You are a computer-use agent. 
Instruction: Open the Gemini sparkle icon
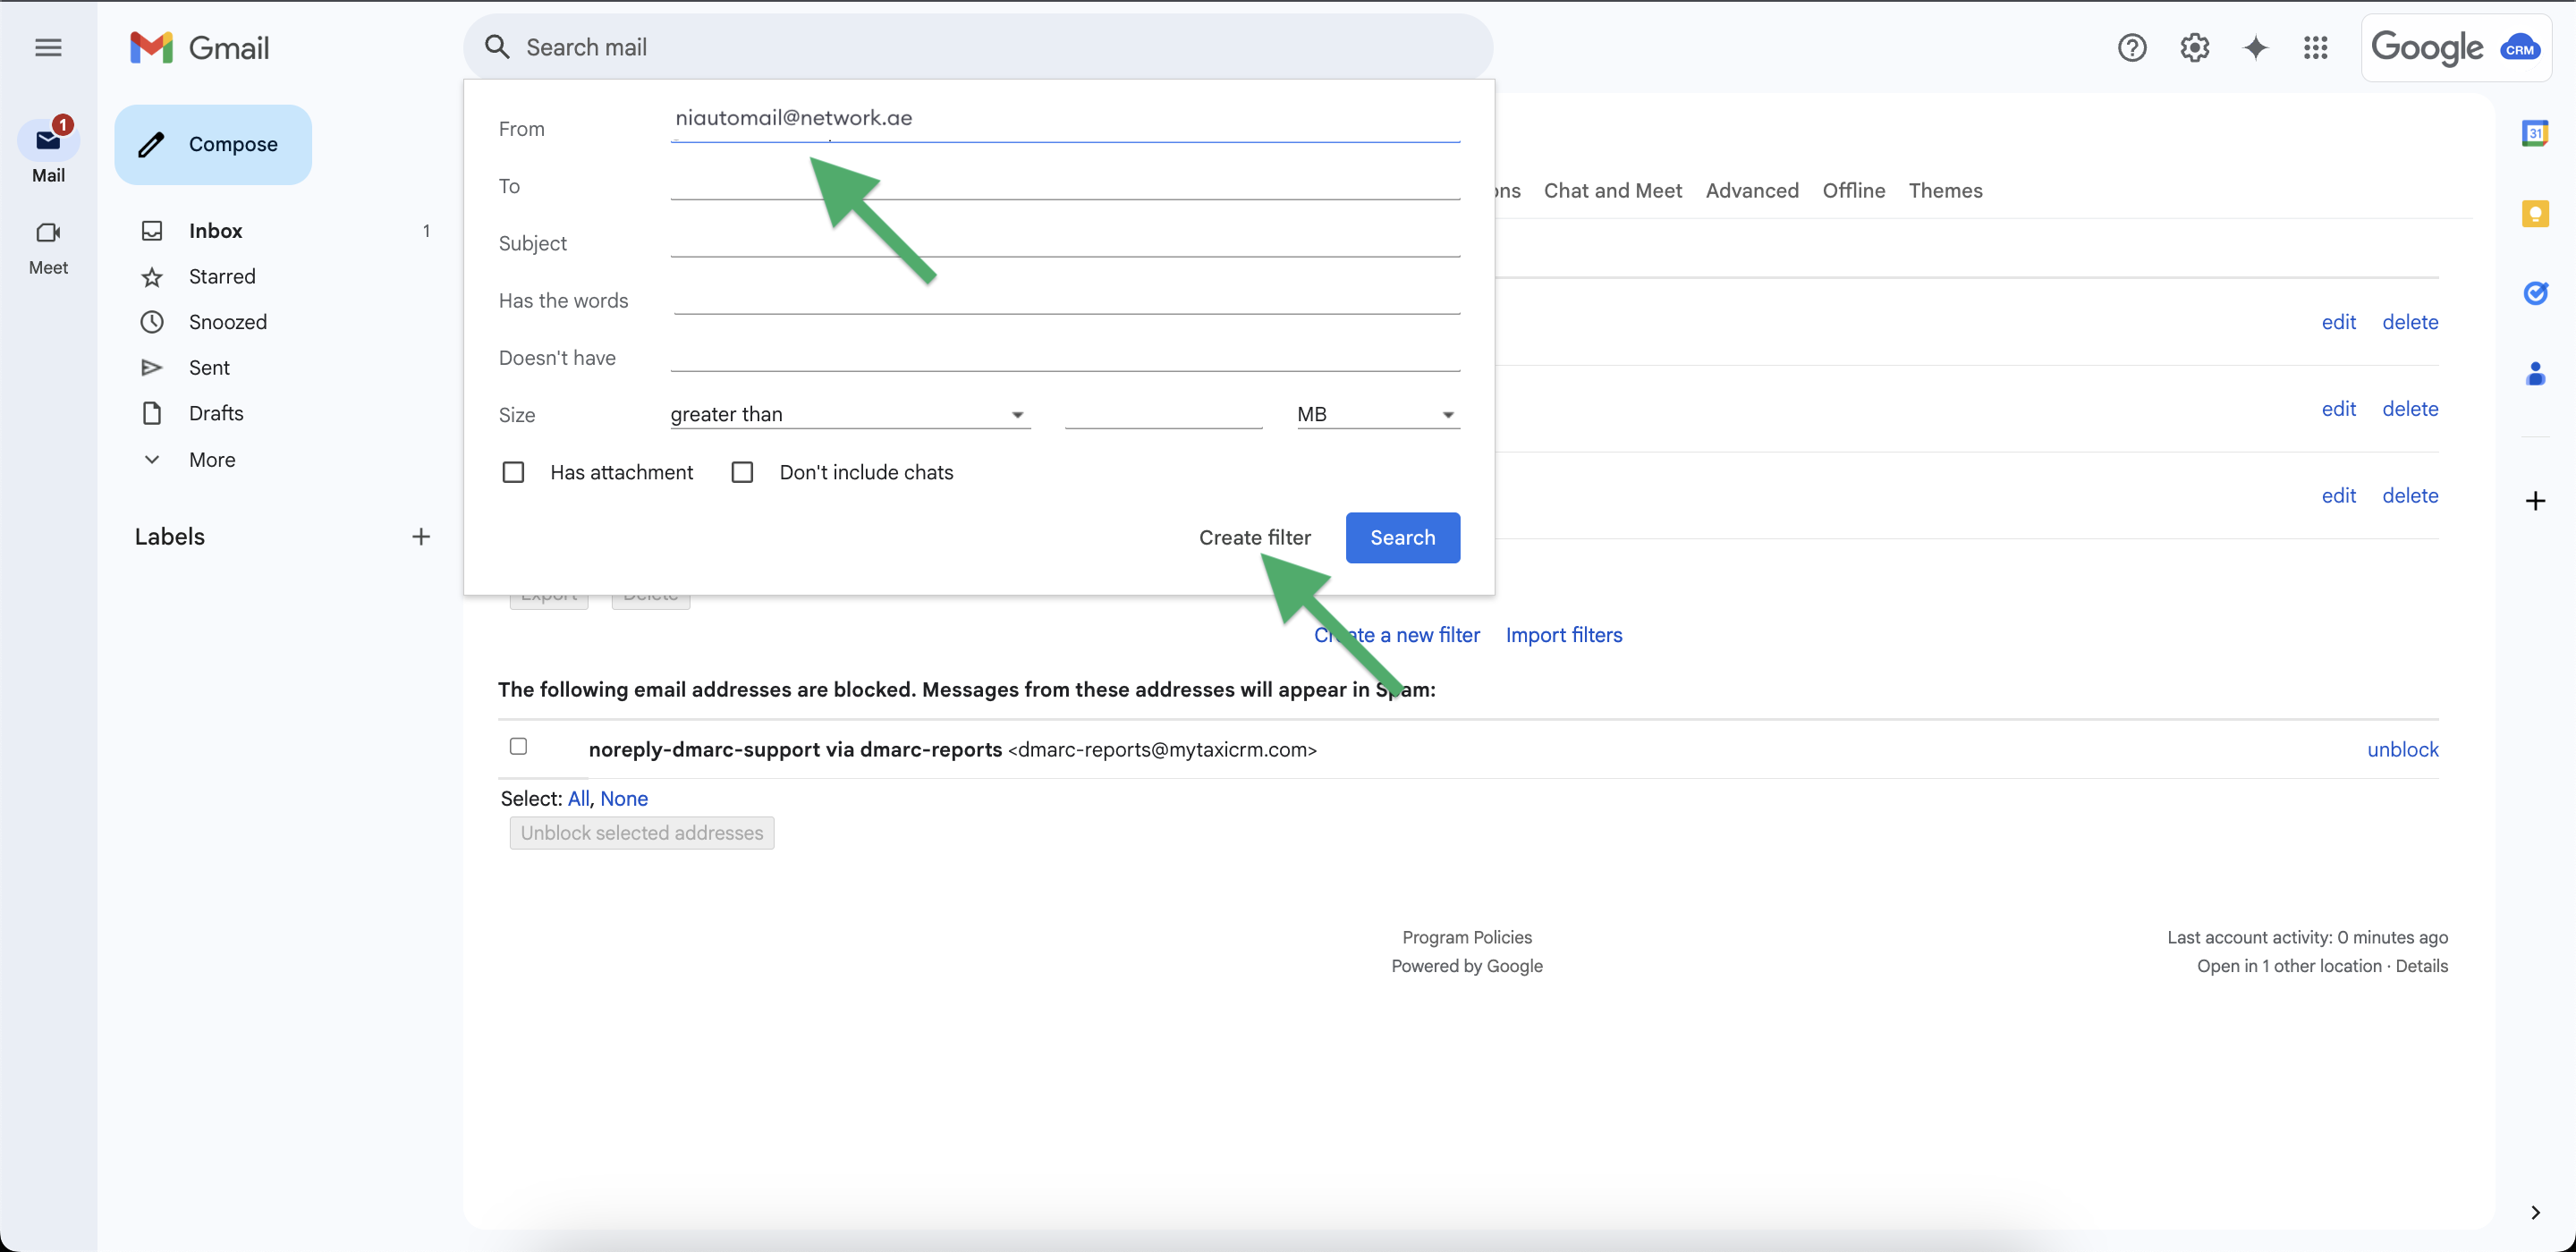tap(2255, 47)
